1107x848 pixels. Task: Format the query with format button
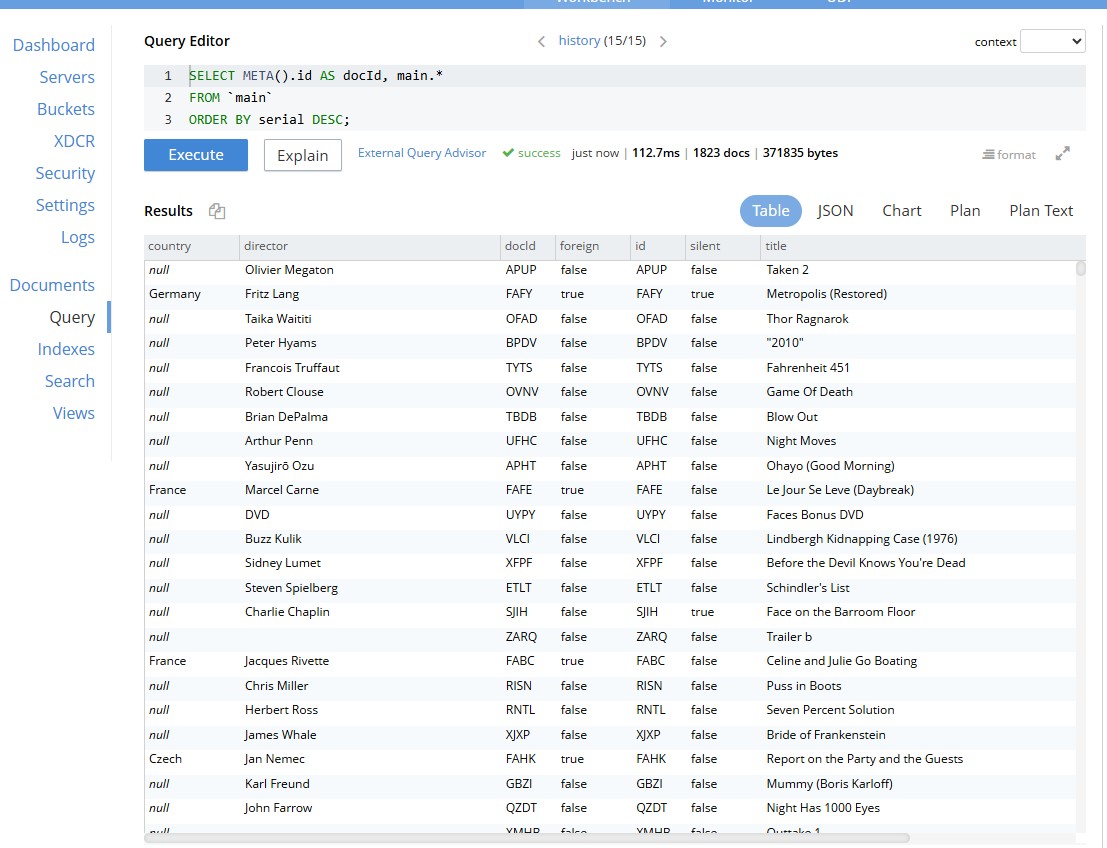tap(1009, 155)
